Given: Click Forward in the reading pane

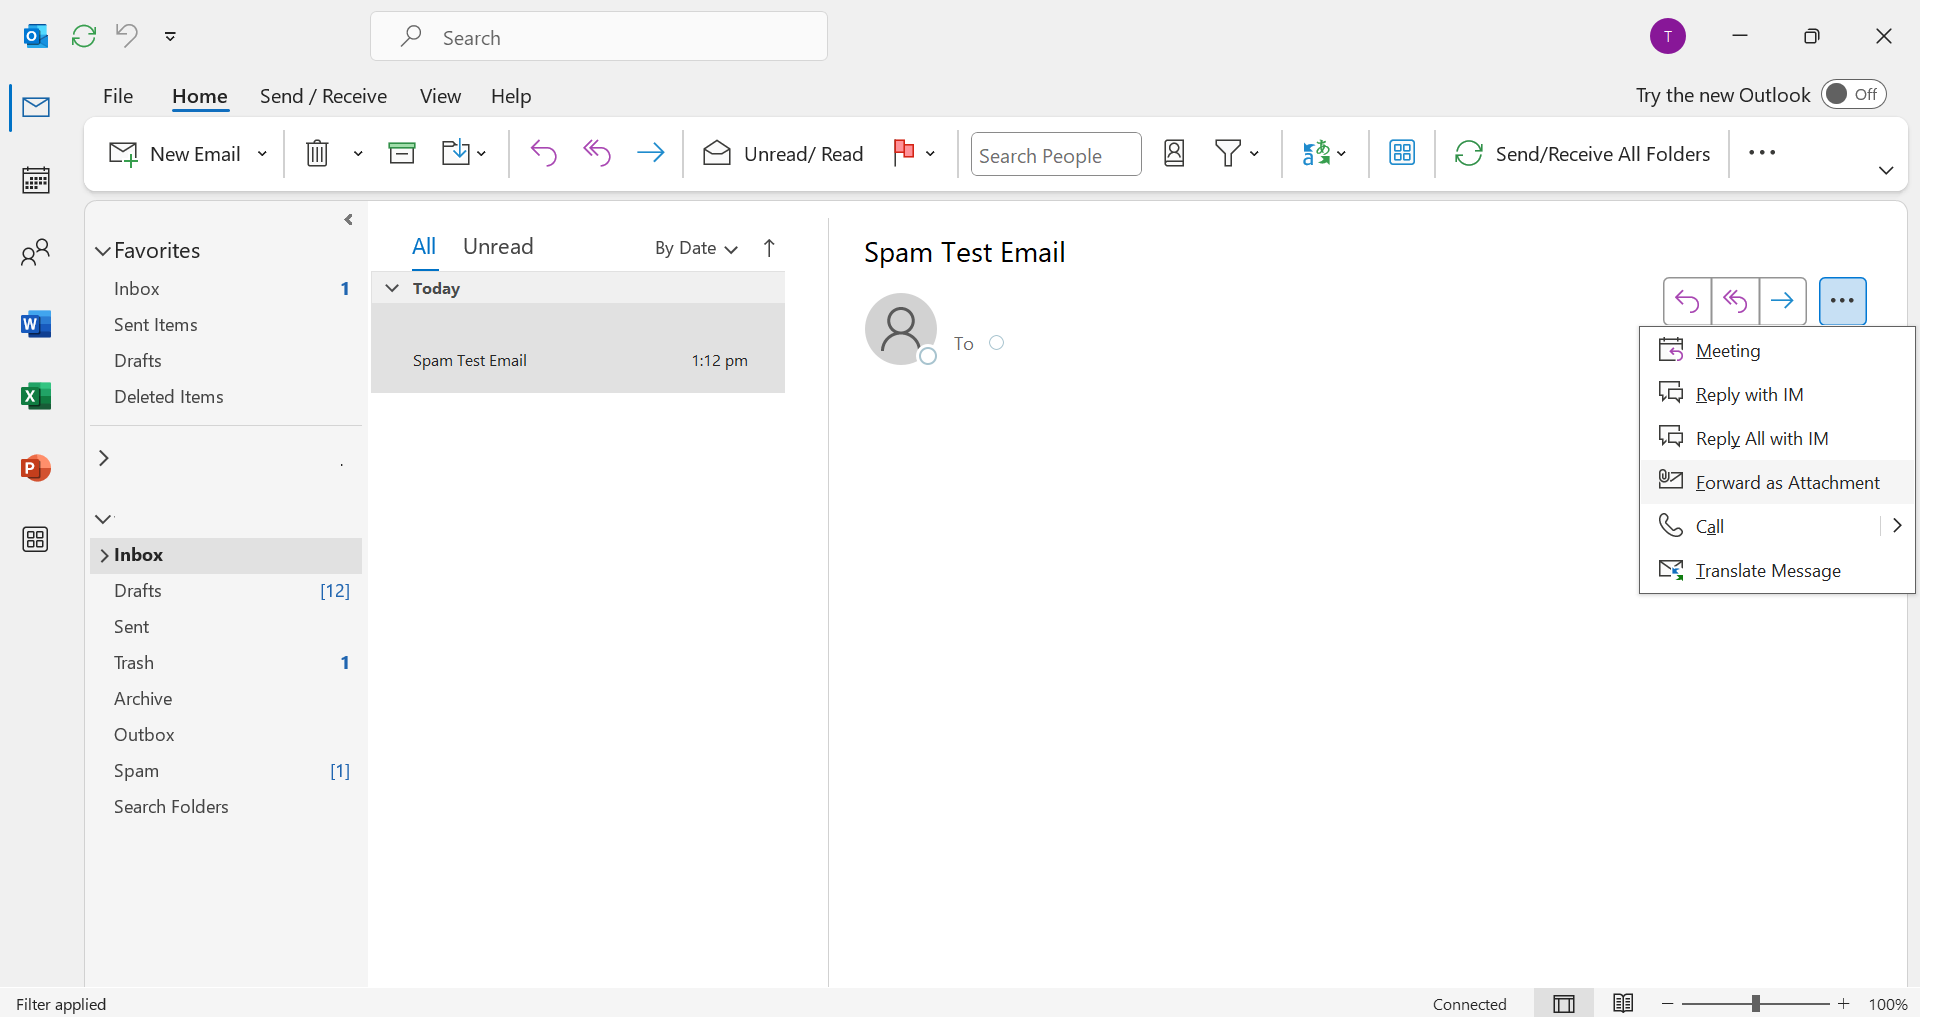Looking at the screenshot, I should point(1783,301).
